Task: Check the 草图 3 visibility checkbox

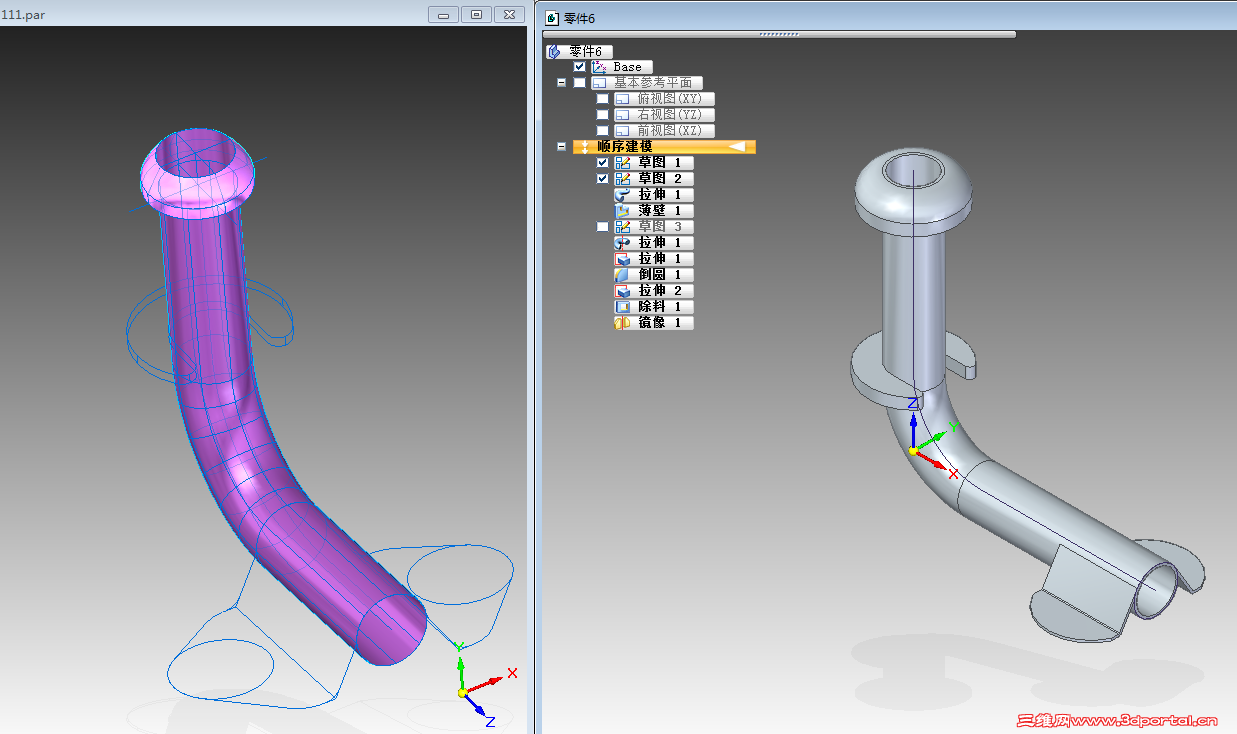Action: (x=602, y=227)
